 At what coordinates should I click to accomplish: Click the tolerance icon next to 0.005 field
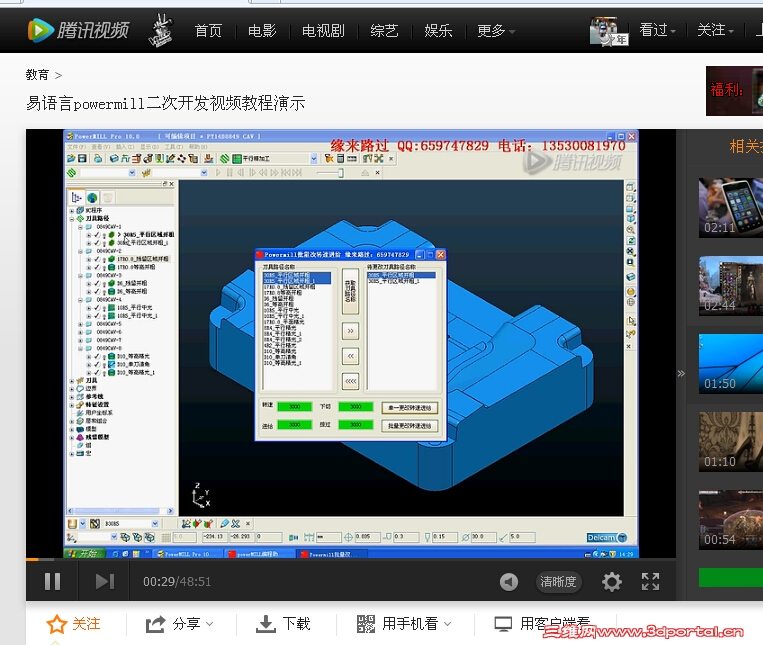[348, 538]
